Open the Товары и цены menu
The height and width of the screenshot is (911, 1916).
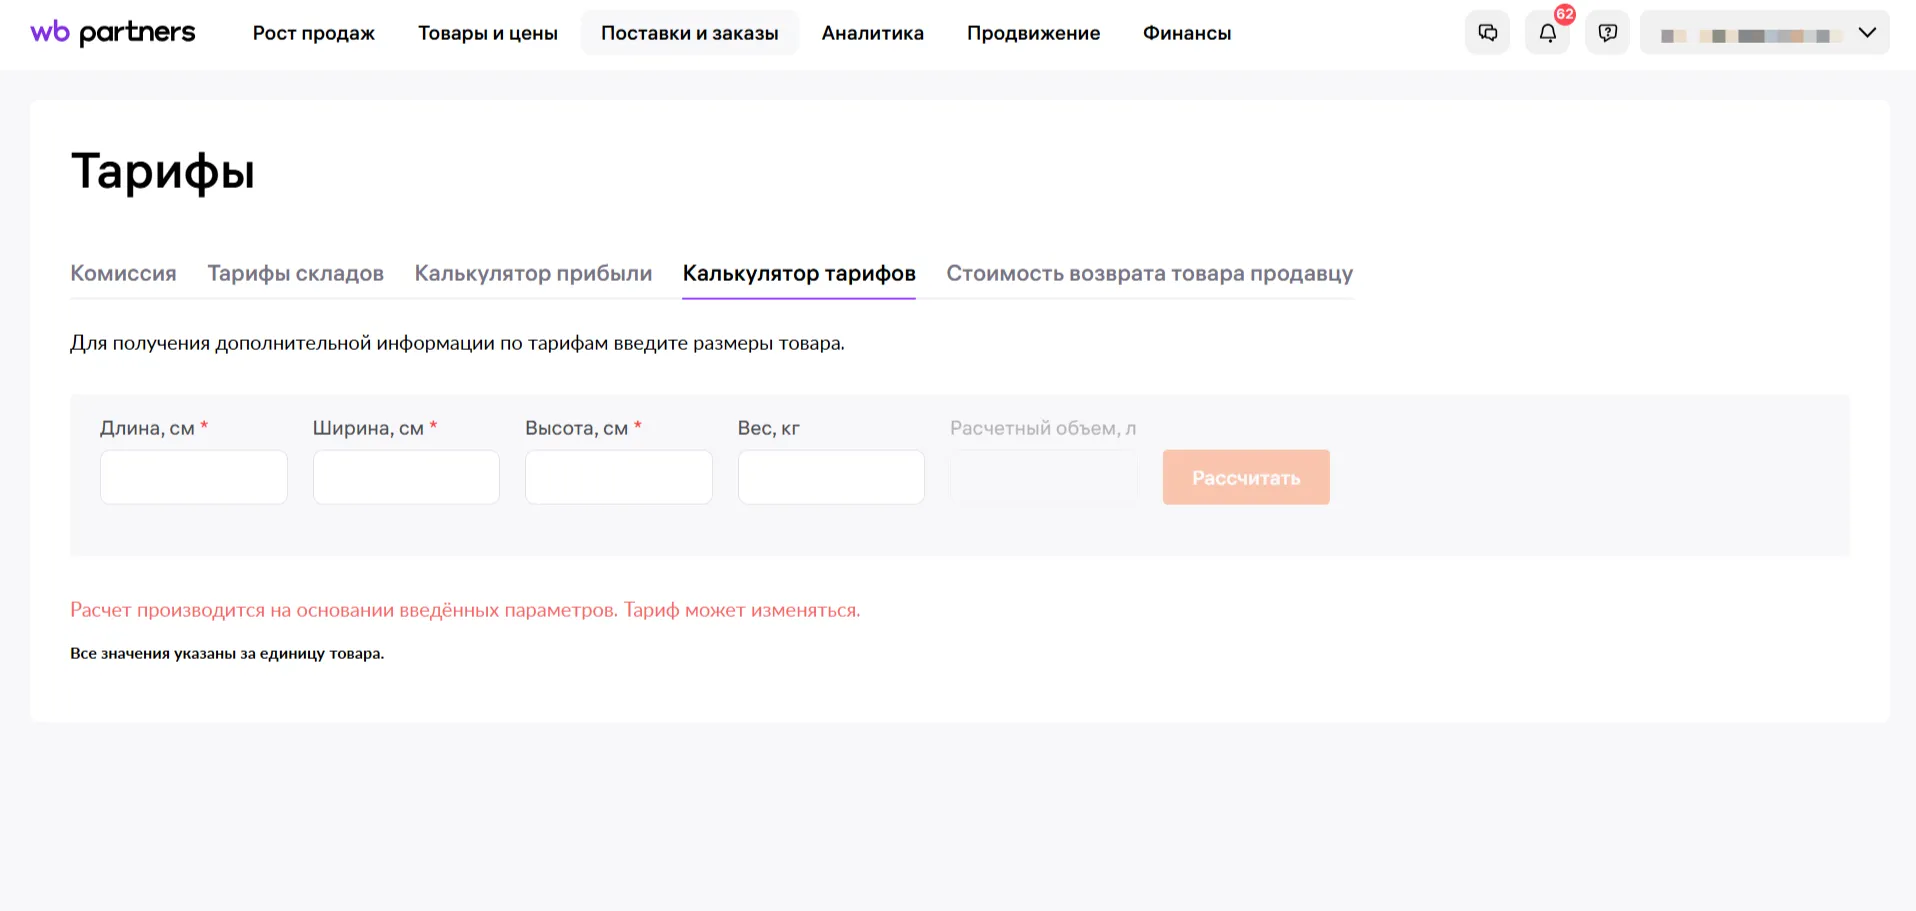pyautogui.click(x=487, y=33)
